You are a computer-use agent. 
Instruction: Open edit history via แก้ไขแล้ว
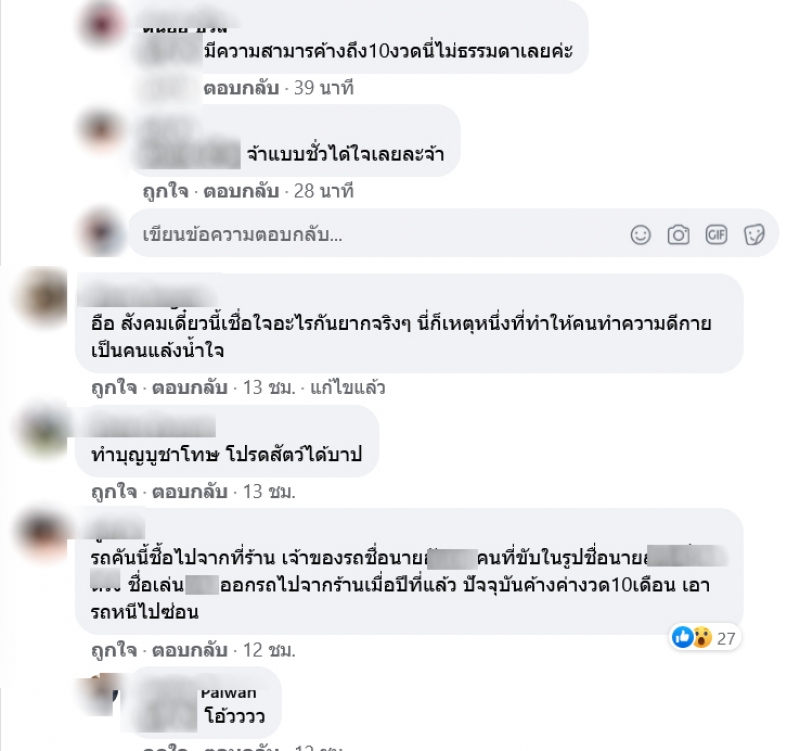point(347,388)
